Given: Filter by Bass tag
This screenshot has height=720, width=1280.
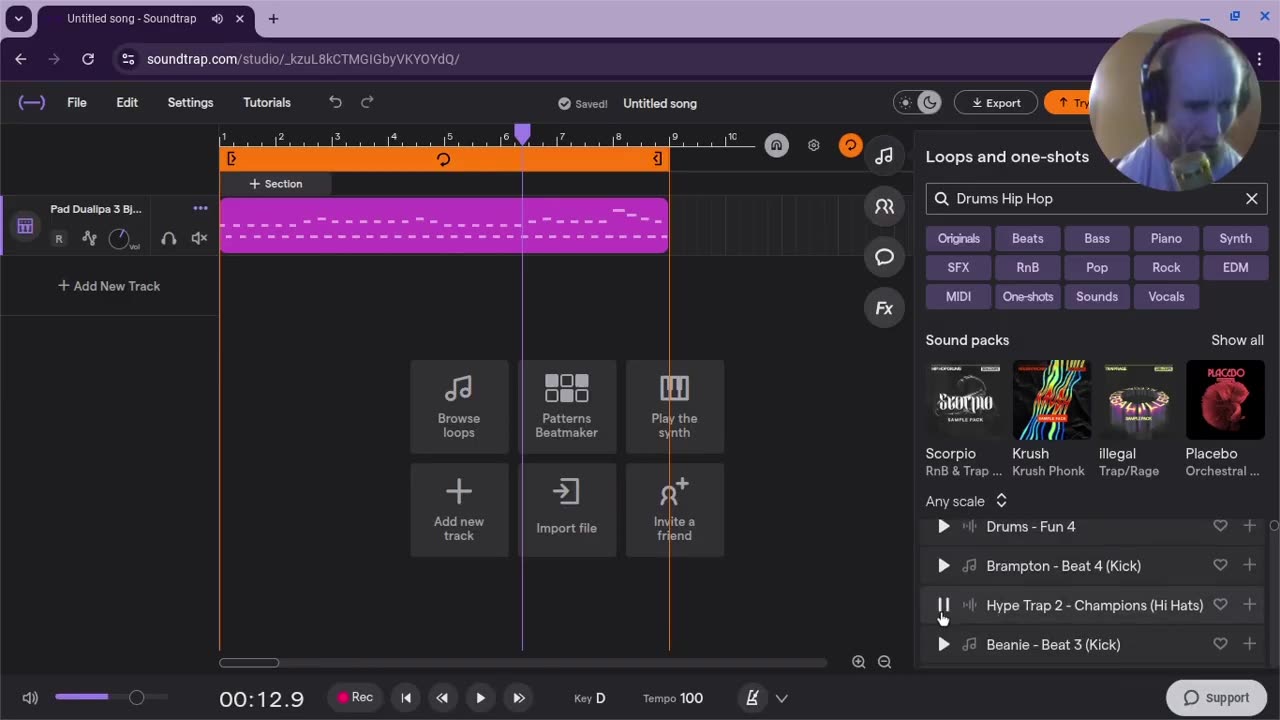Looking at the screenshot, I should click(1097, 238).
